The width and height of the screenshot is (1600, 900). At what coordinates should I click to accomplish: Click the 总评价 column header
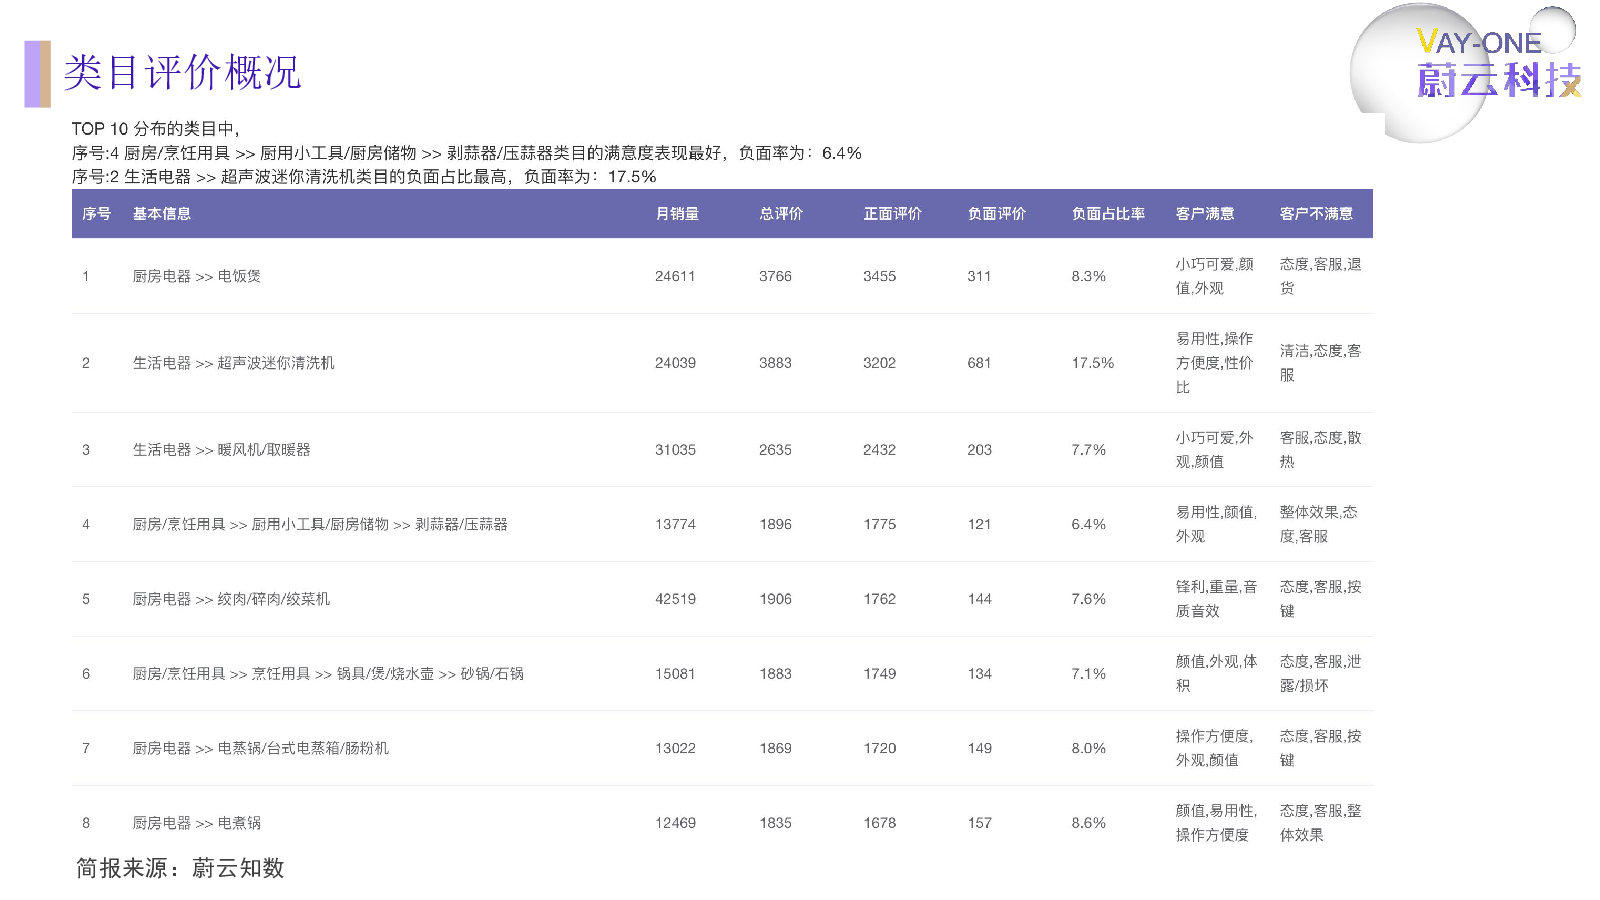[781, 214]
